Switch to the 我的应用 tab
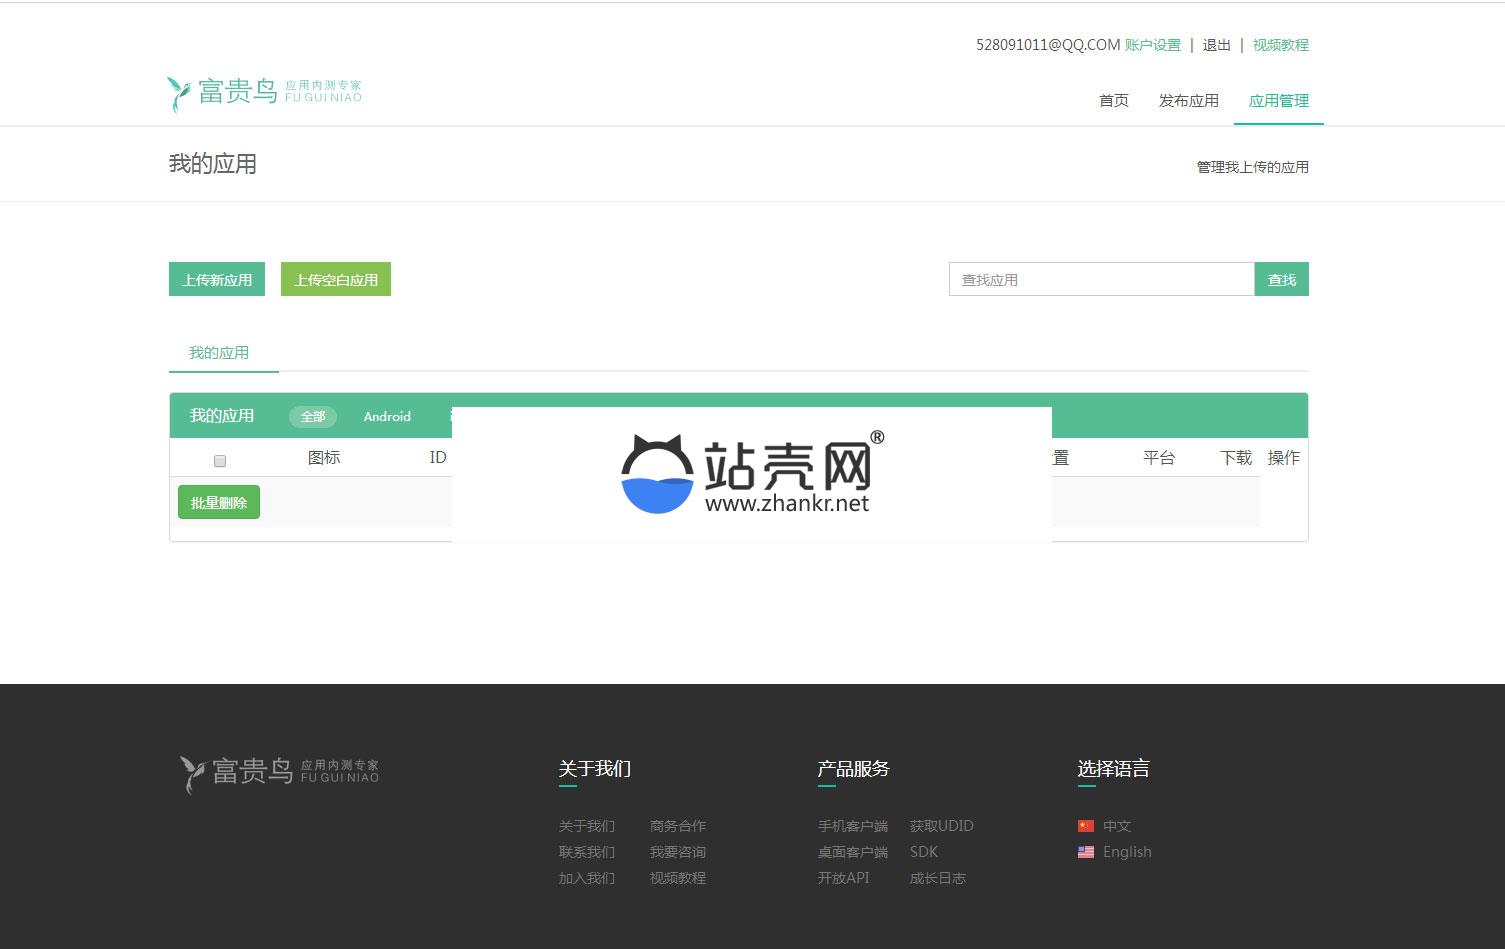The height and width of the screenshot is (949, 1505). click(x=219, y=353)
